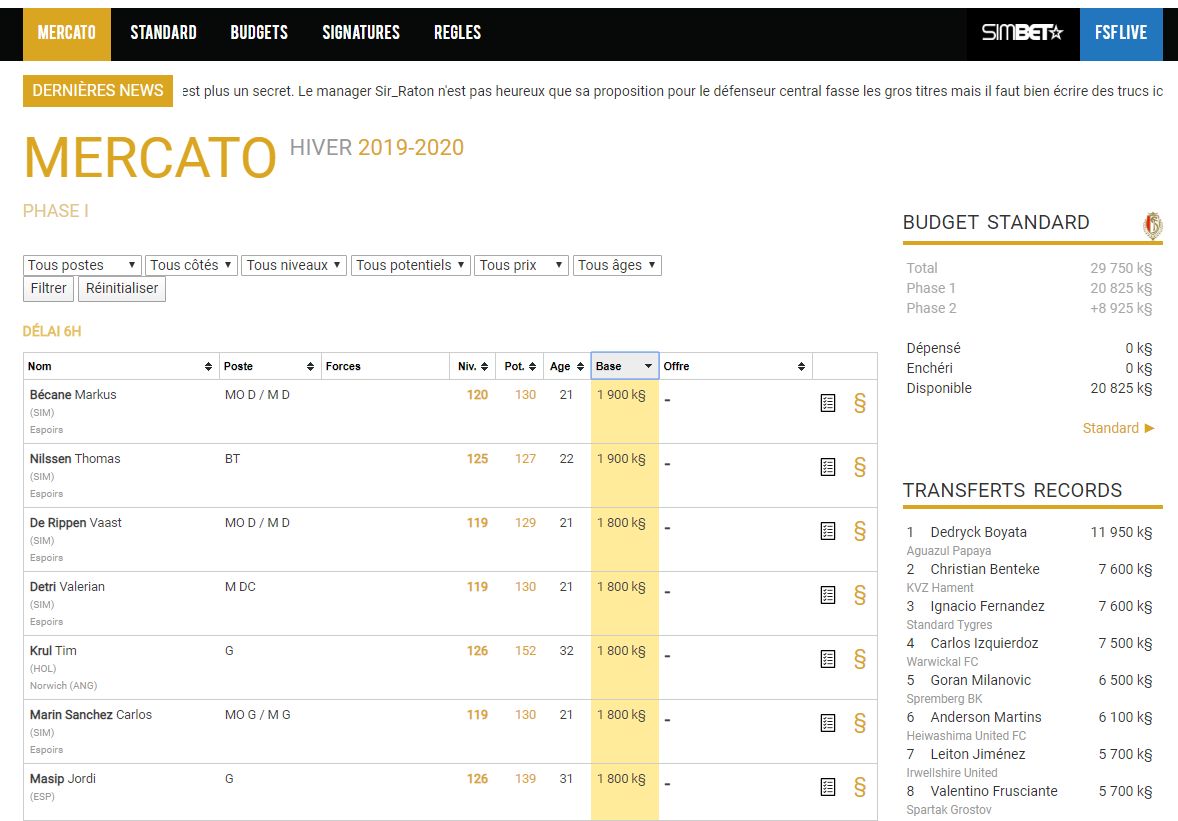The height and width of the screenshot is (821, 1178).
Task: Expand the Tous âges dropdown
Action: coord(617,265)
